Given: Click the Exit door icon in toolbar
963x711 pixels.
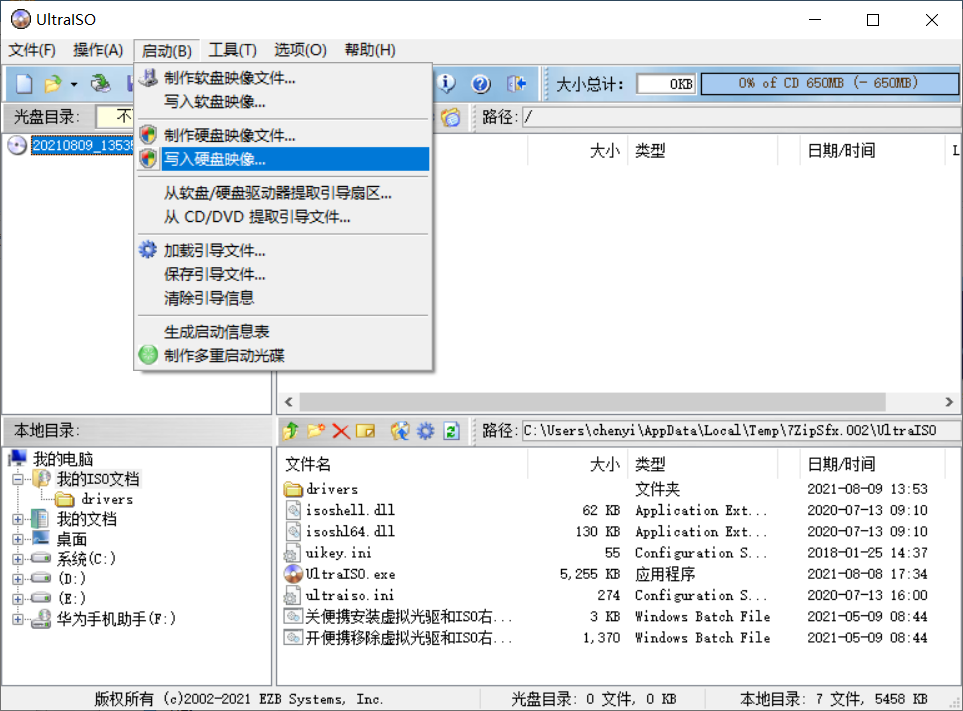Looking at the screenshot, I should 516,83.
